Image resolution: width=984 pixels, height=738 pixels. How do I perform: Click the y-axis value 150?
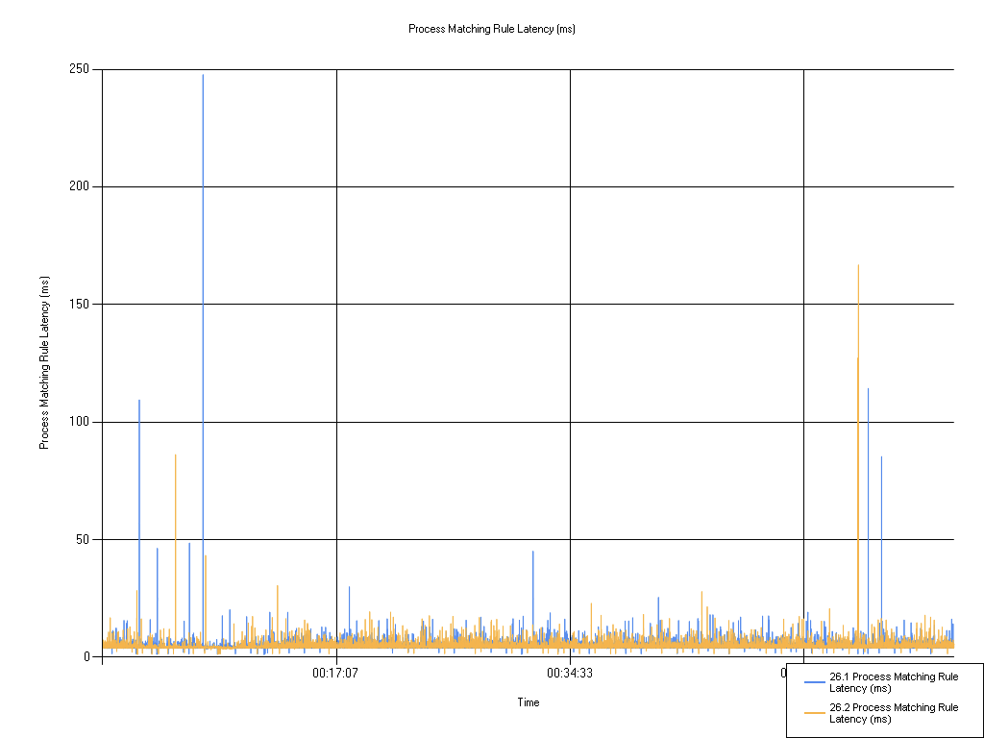(x=78, y=304)
